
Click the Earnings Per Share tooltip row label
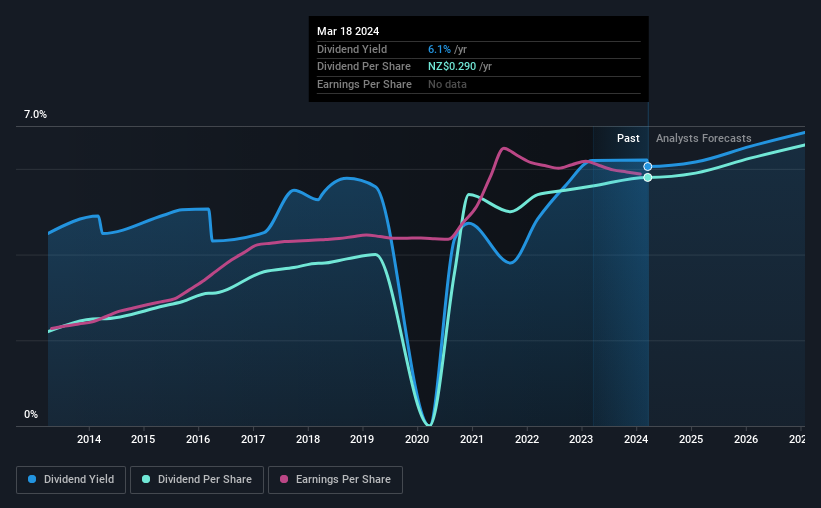[364, 84]
